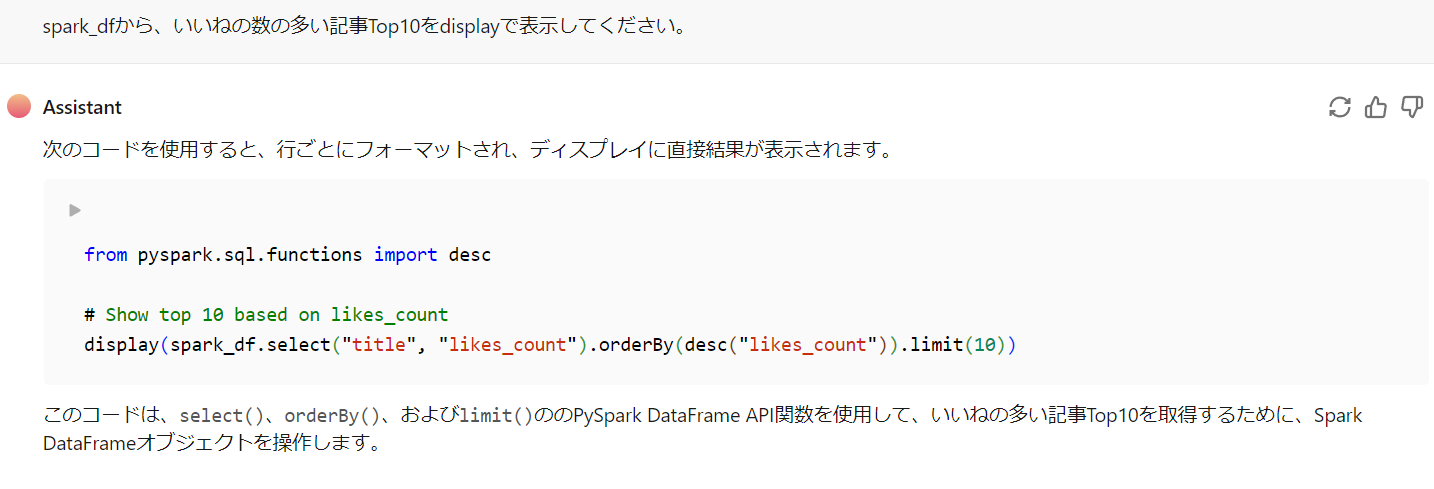Click the display(spark_df.select...) code line
1434x489 pixels.
coord(550,345)
